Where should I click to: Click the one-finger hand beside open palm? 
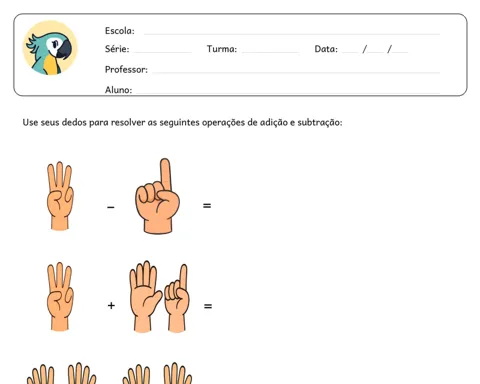tap(177, 298)
